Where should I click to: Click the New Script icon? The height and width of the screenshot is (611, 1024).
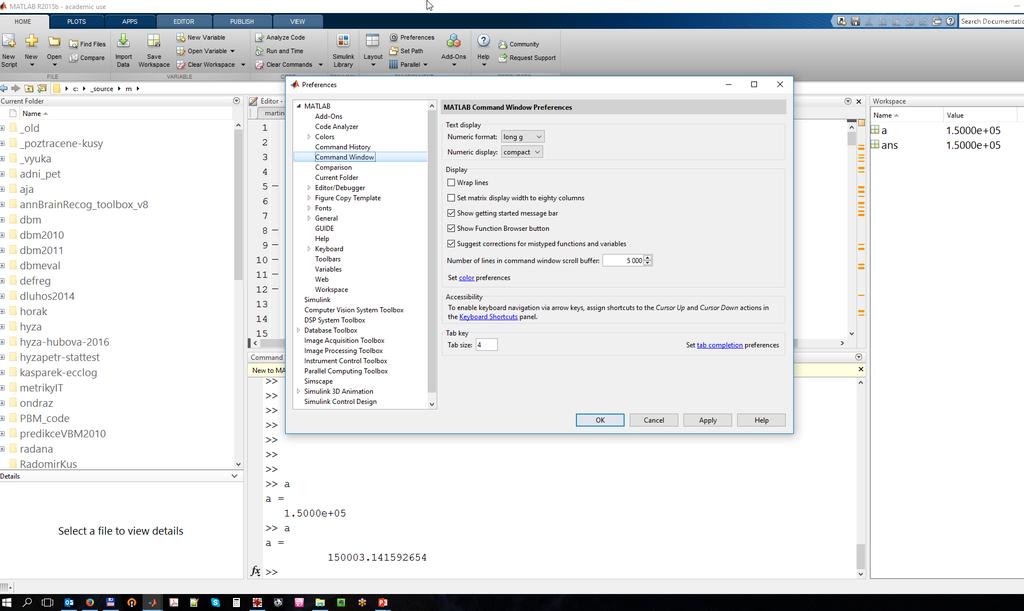(8, 42)
